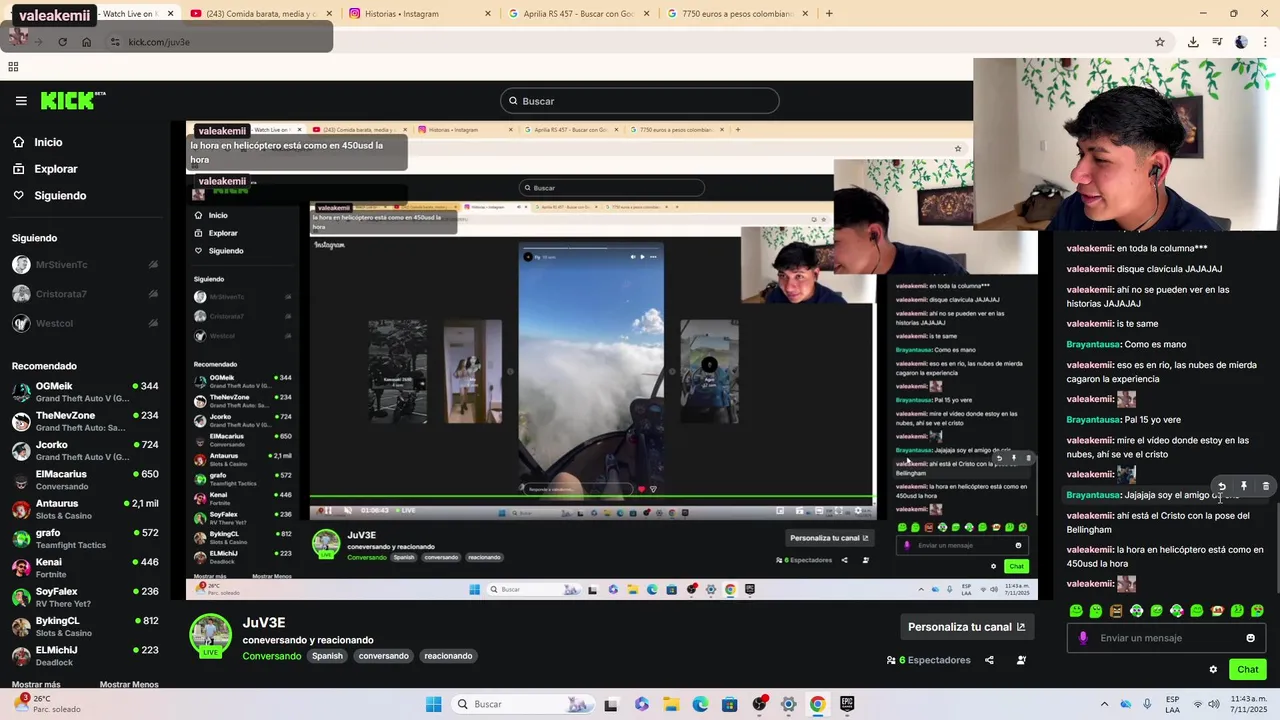Open Windows Start menu
The width and height of the screenshot is (1280, 720).
coord(433,704)
